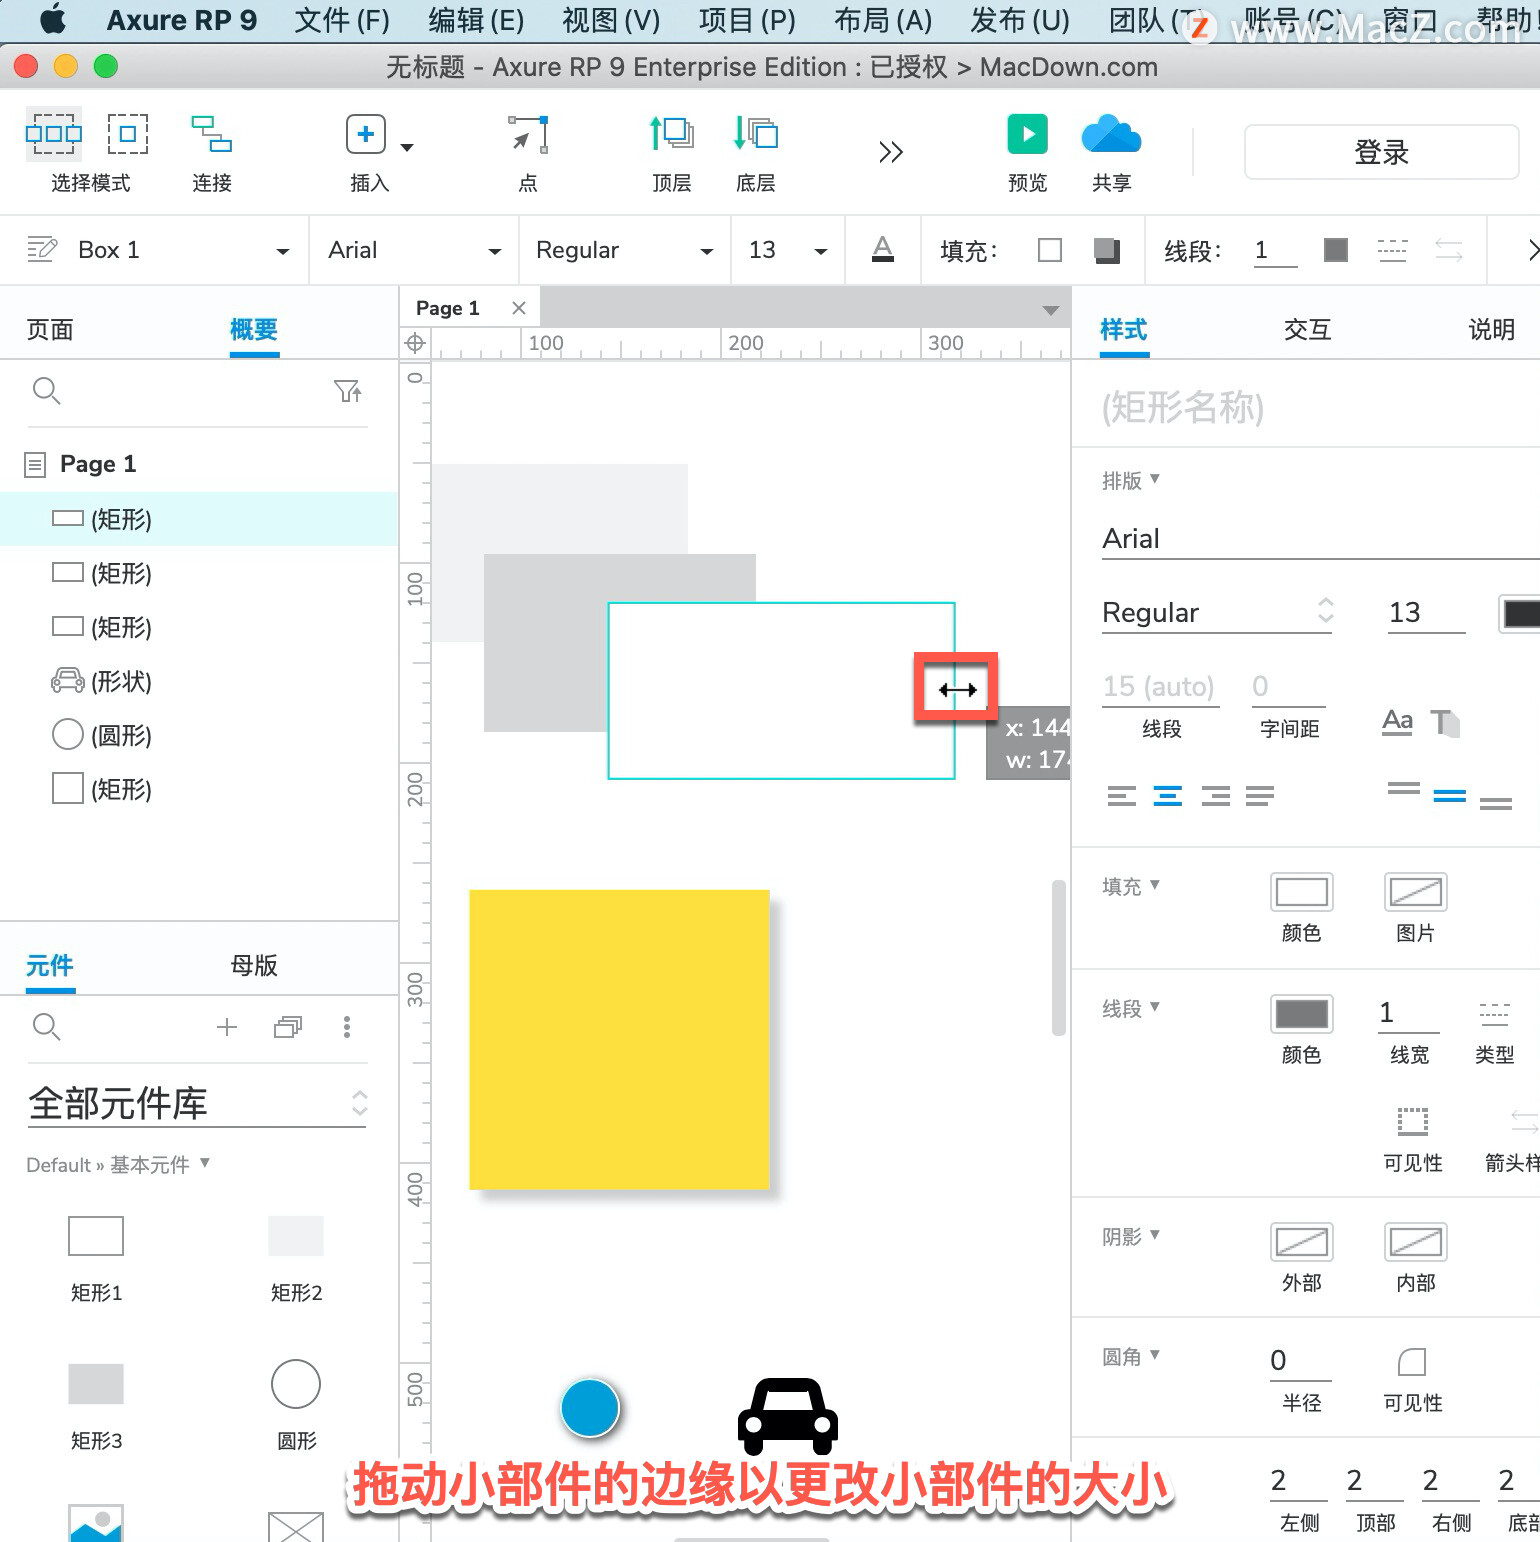The width and height of the screenshot is (1540, 1542).
Task: Click the canvas origin crosshair icon
Action: (x=414, y=344)
